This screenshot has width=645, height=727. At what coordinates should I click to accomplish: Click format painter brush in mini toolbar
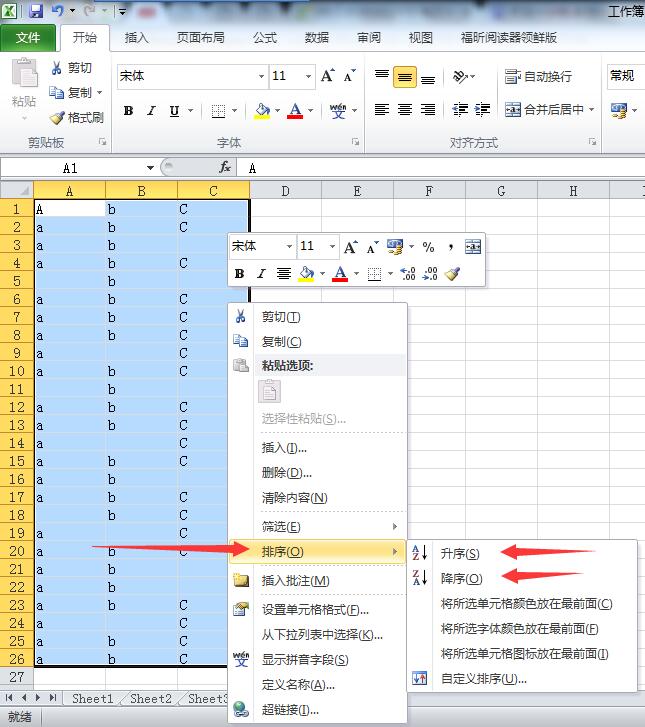(x=452, y=274)
